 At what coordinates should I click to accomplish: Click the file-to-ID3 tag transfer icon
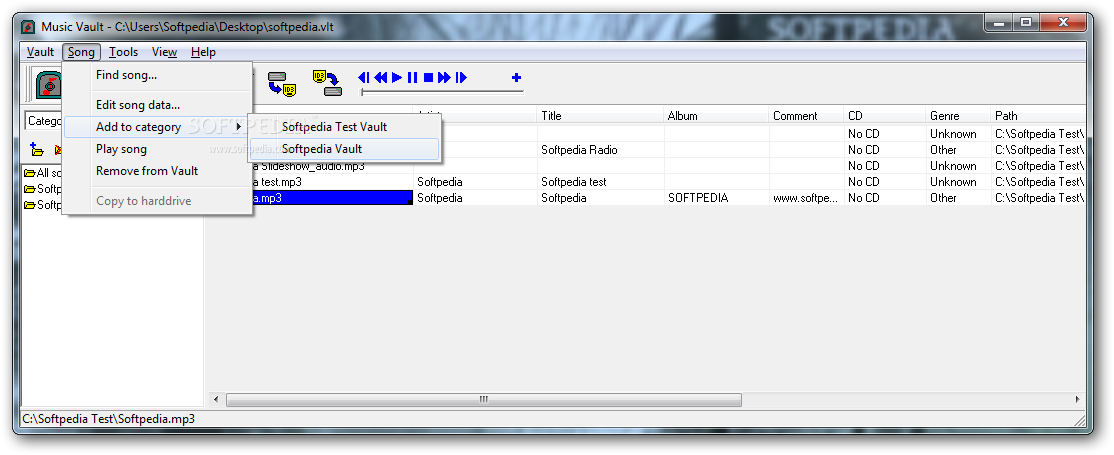pos(281,84)
